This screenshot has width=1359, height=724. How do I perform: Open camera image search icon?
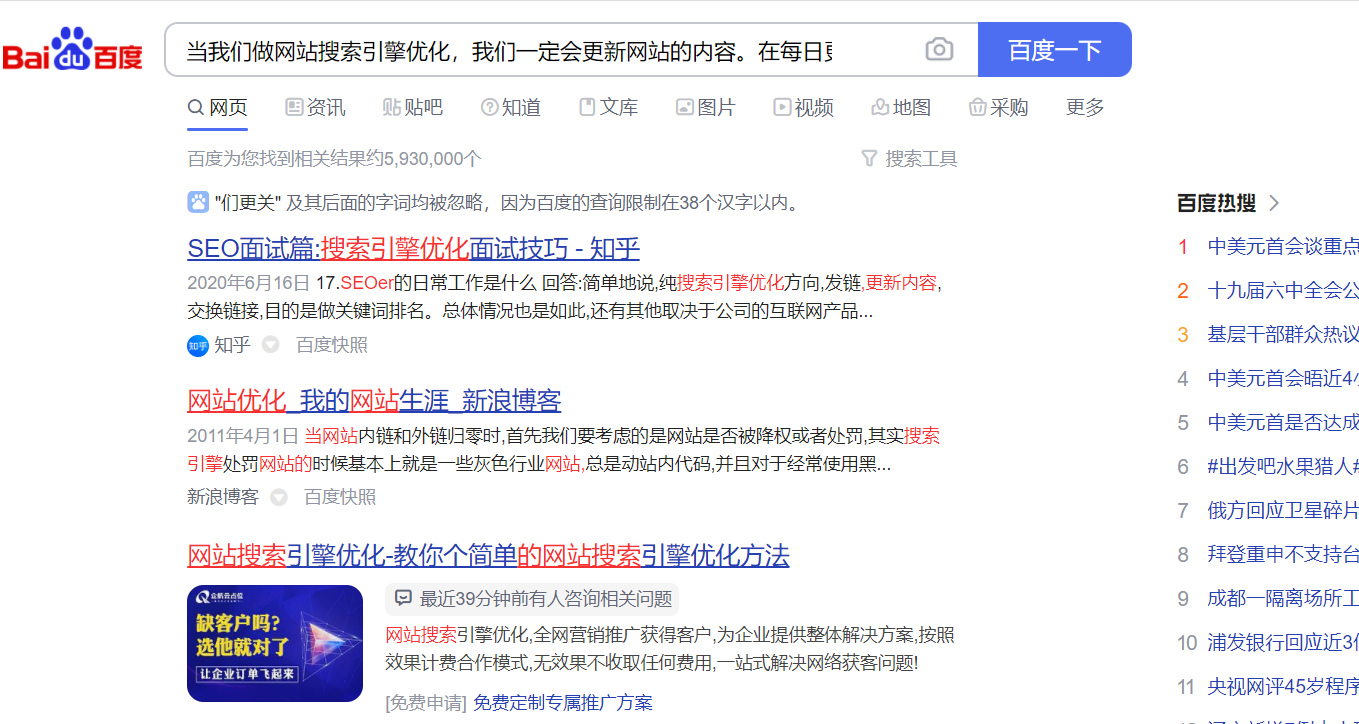coord(939,49)
